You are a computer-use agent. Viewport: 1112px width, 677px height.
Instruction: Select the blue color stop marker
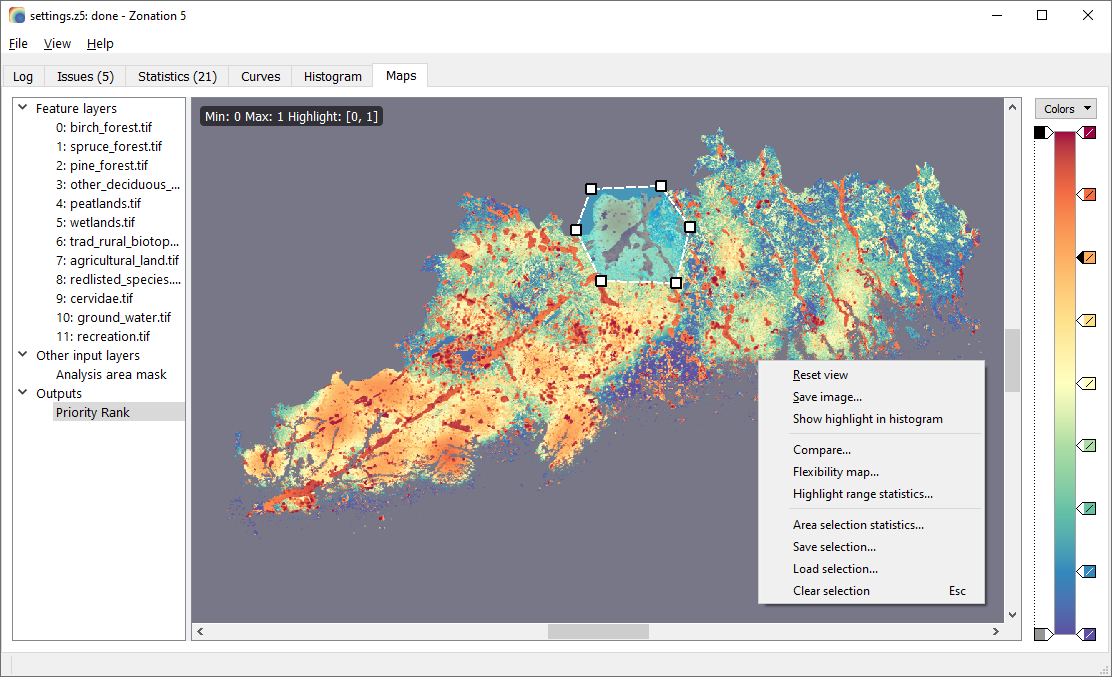[1087, 571]
